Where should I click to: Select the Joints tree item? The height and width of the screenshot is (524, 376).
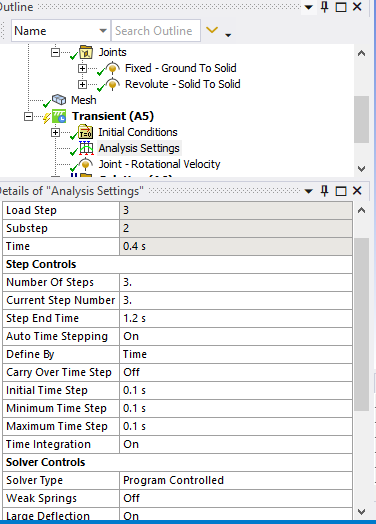[x=112, y=52]
